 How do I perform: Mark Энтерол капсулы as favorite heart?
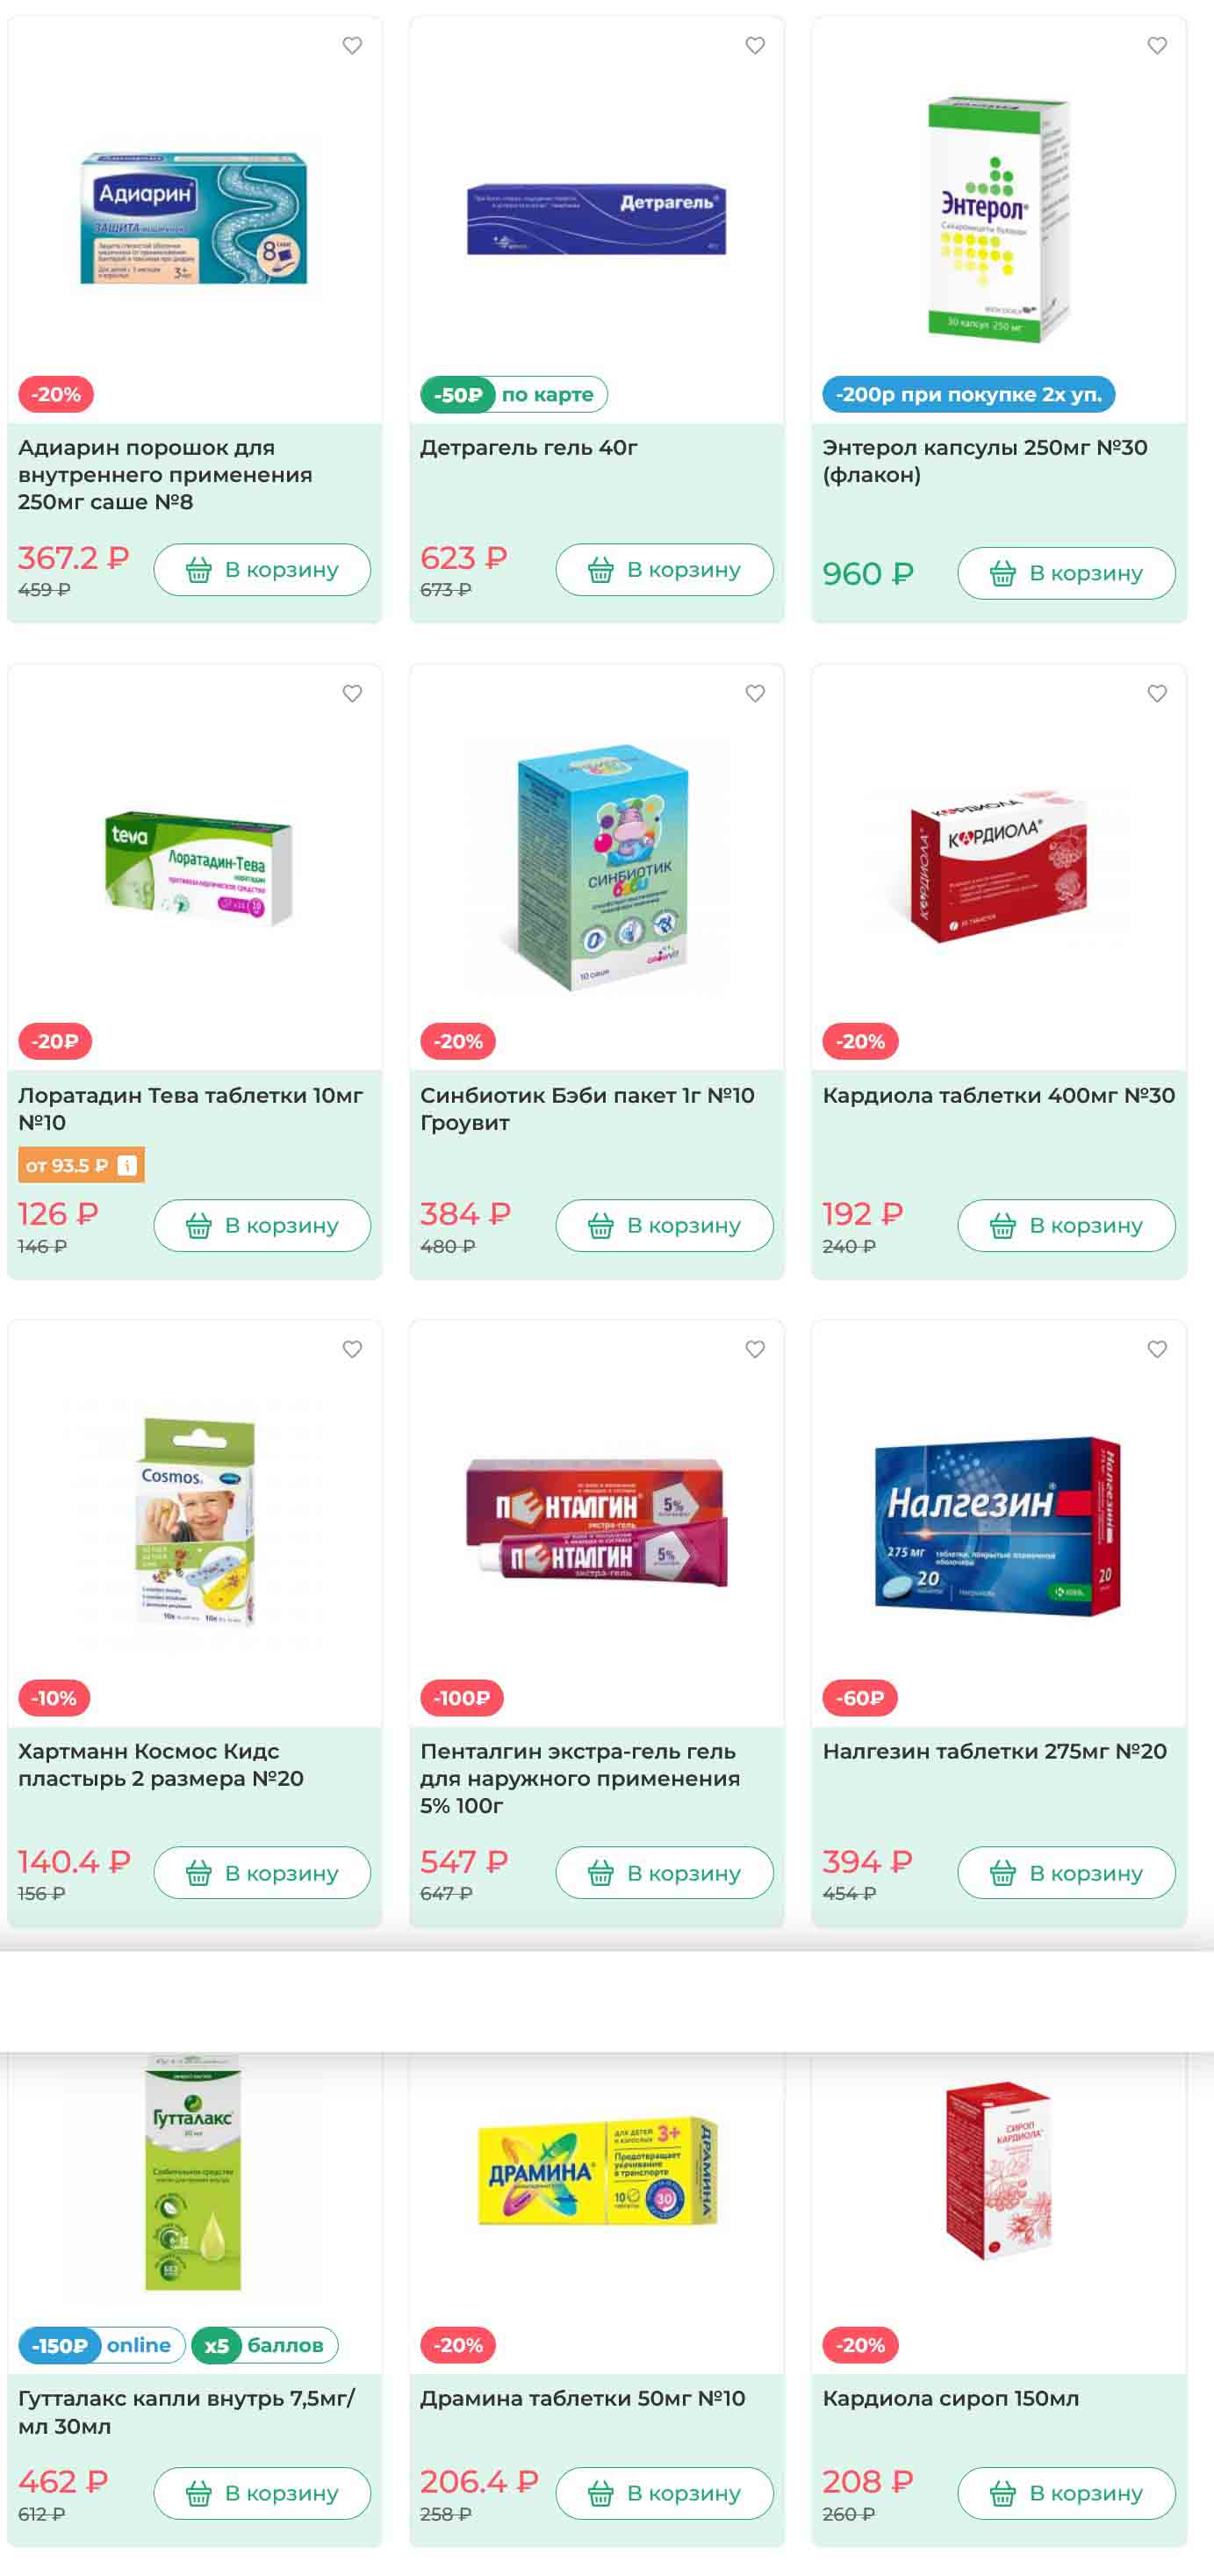[x=1157, y=45]
